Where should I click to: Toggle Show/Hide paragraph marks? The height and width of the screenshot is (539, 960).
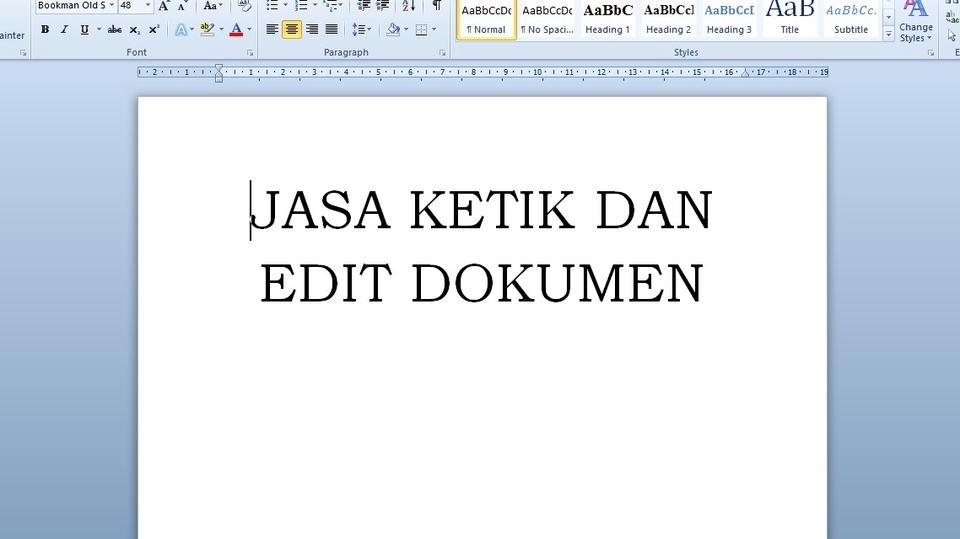[x=437, y=6]
